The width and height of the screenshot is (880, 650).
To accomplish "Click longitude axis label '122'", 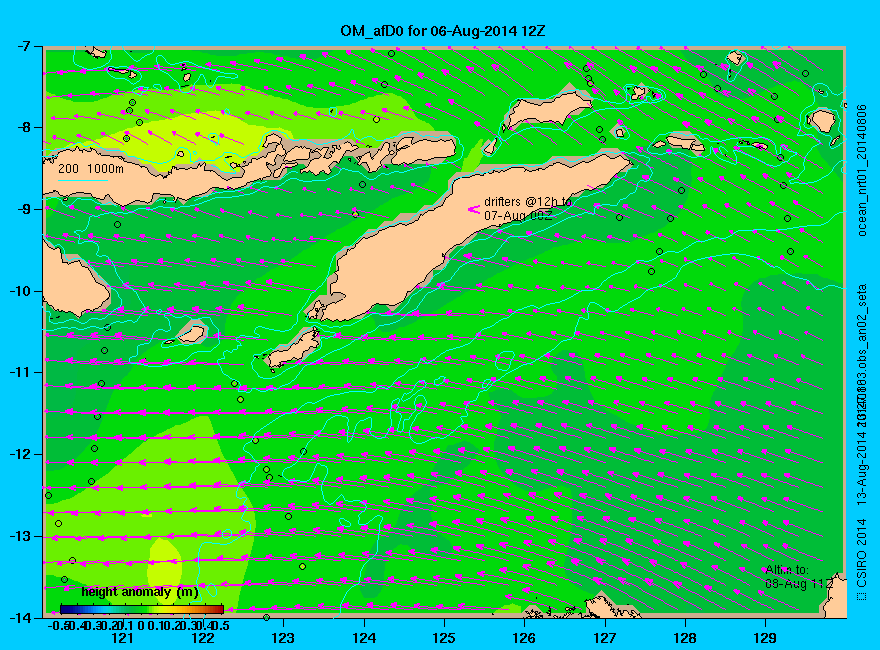I will [x=203, y=638].
